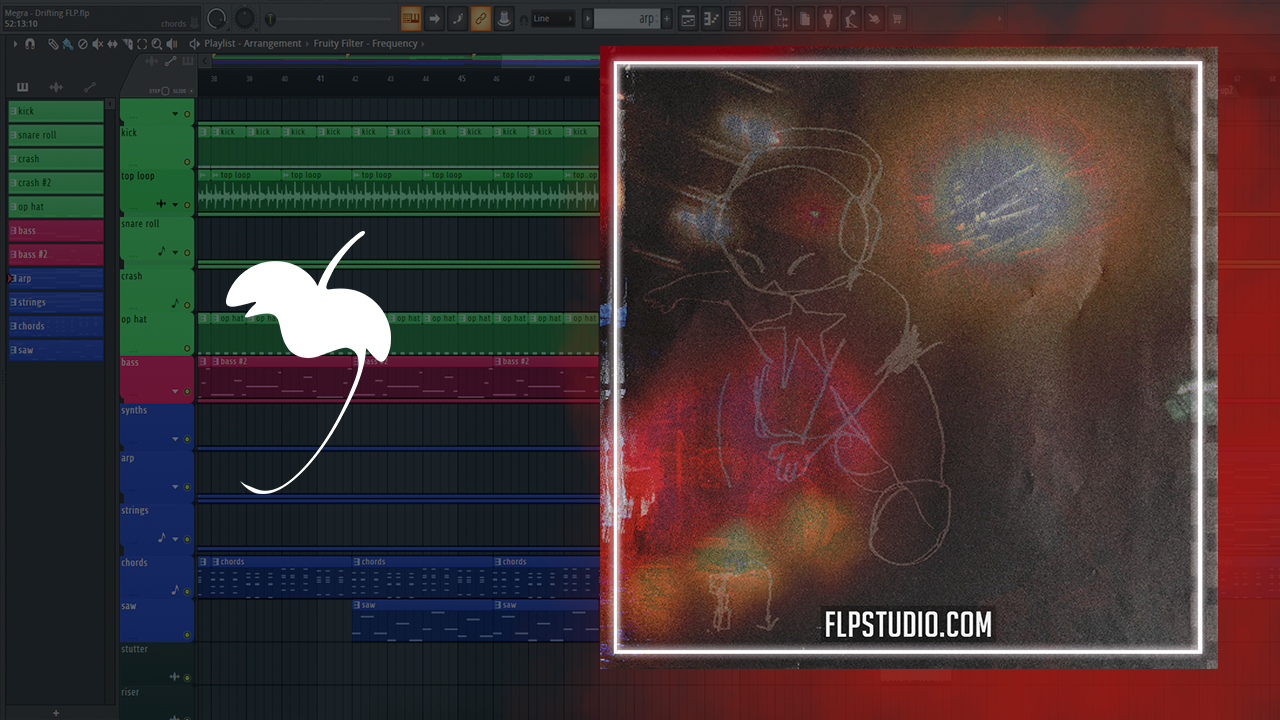Viewport: 1280px width, 720px height.
Task: Toggle the link-to-controller chain button
Action: (x=481, y=18)
